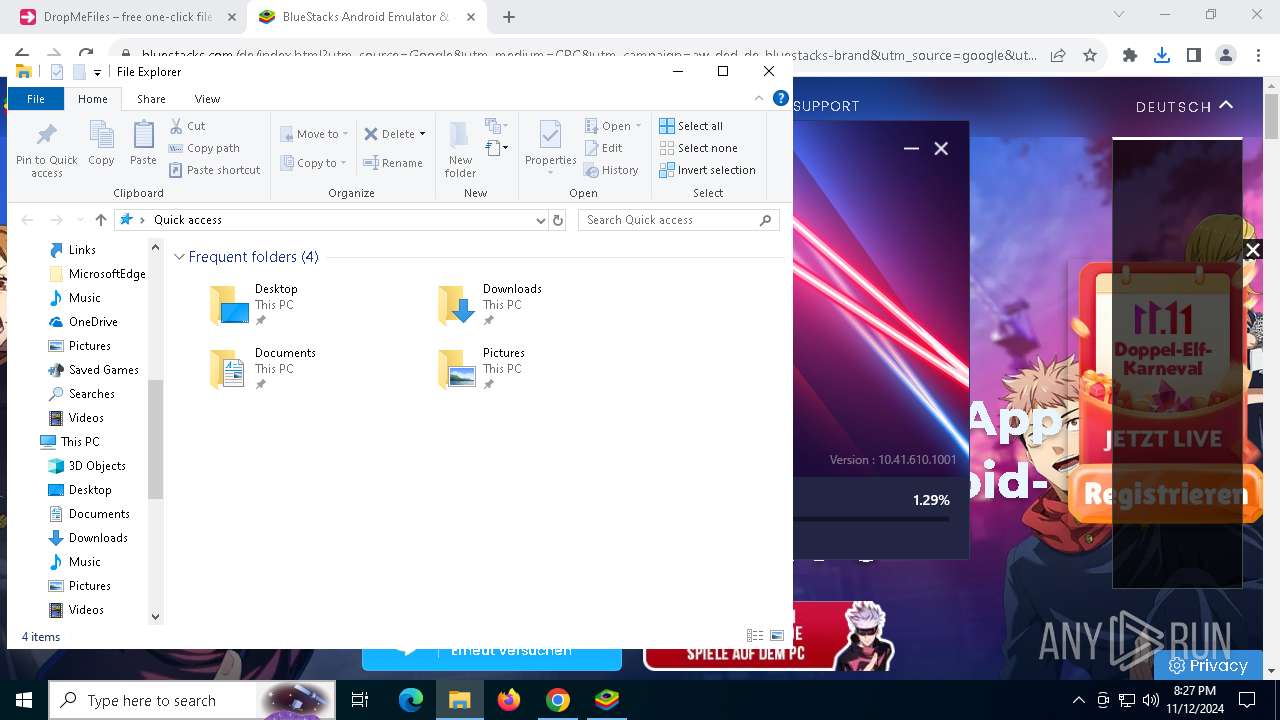Open File Explorer Help icon

[781, 98]
